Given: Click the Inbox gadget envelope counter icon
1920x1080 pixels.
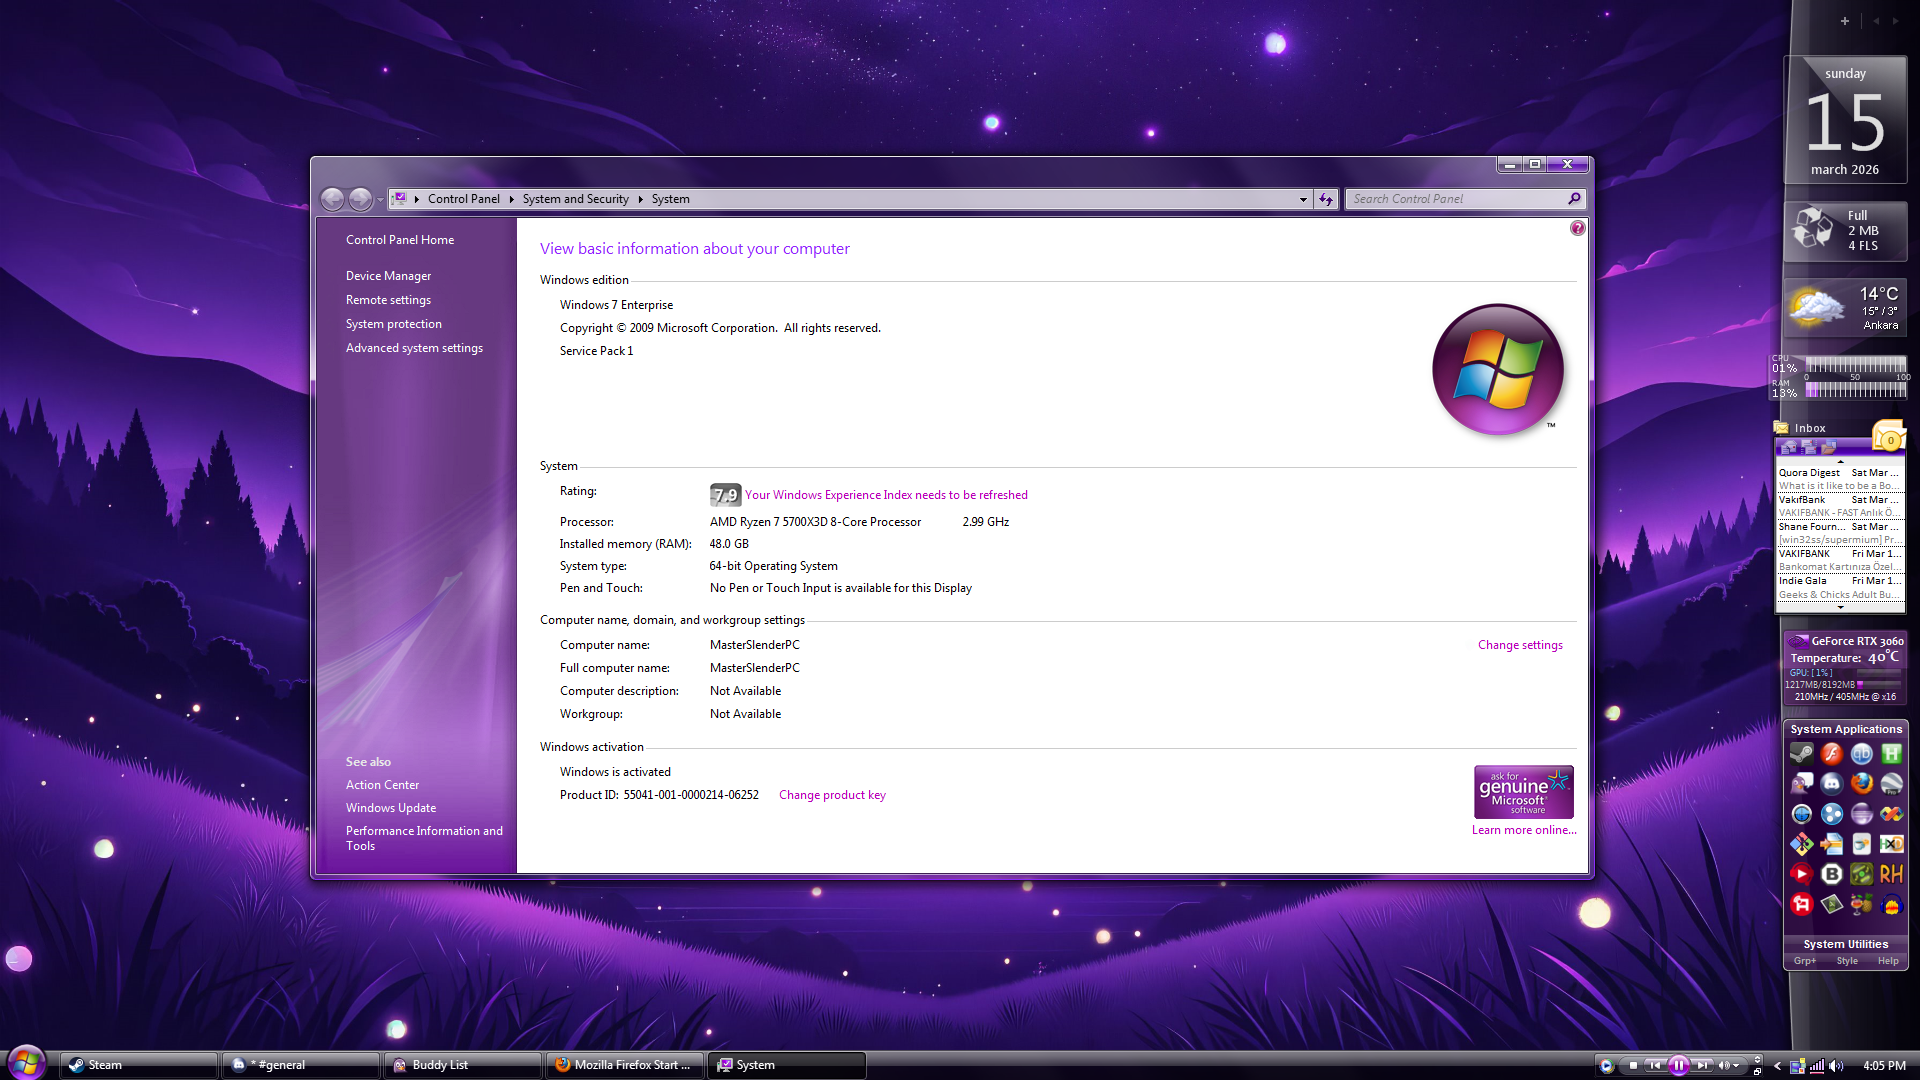Looking at the screenshot, I should pyautogui.click(x=1889, y=437).
